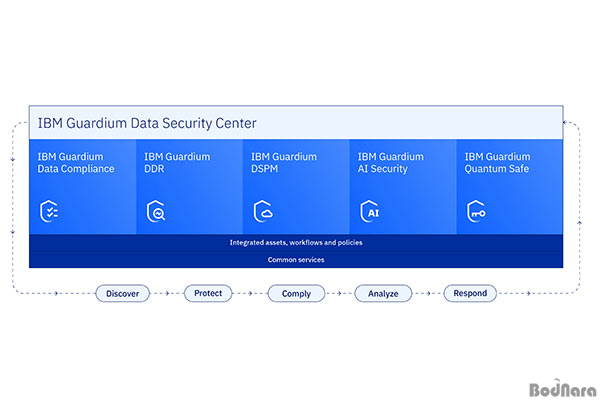Click the DSPM shield cloud icon
Image resolution: width=600 pixels, height=400 pixels.
[263, 211]
